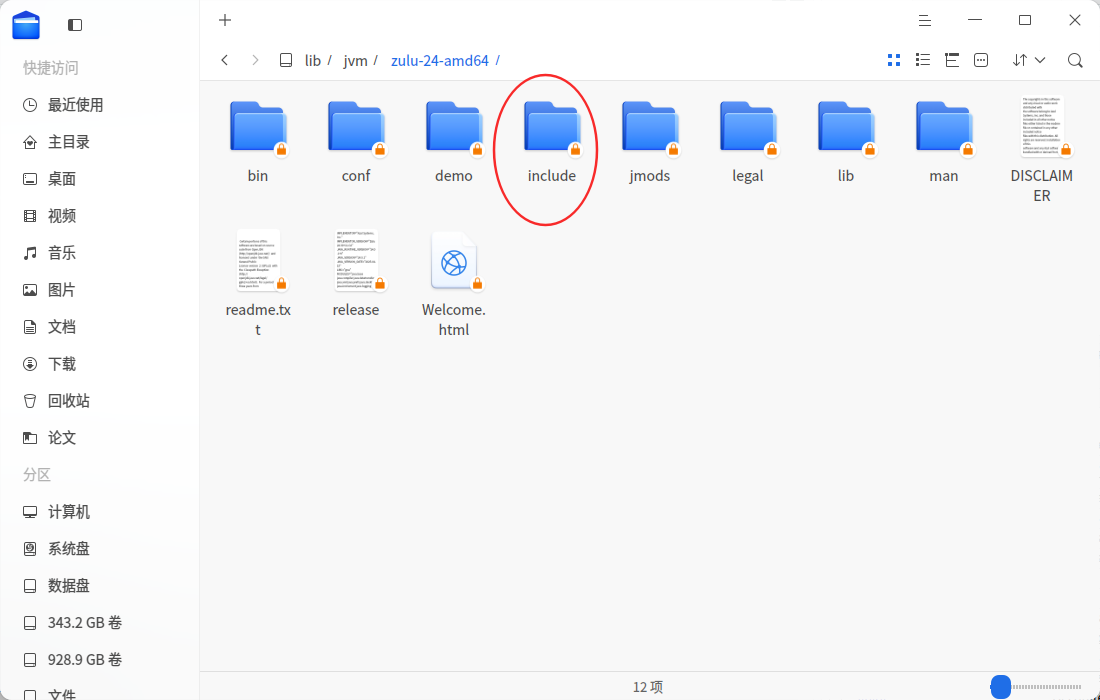Select the DISCLAIMER file thumbnail
Viewport: 1100px width, 700px height.
point(1042,126)
